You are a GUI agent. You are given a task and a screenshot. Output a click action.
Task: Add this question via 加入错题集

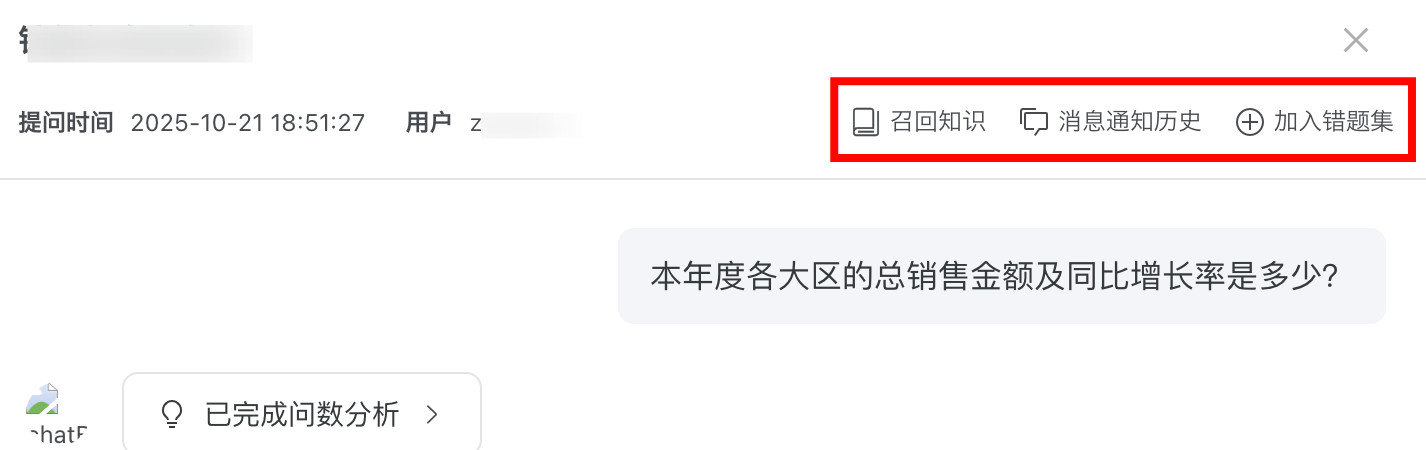point(1316,123)
